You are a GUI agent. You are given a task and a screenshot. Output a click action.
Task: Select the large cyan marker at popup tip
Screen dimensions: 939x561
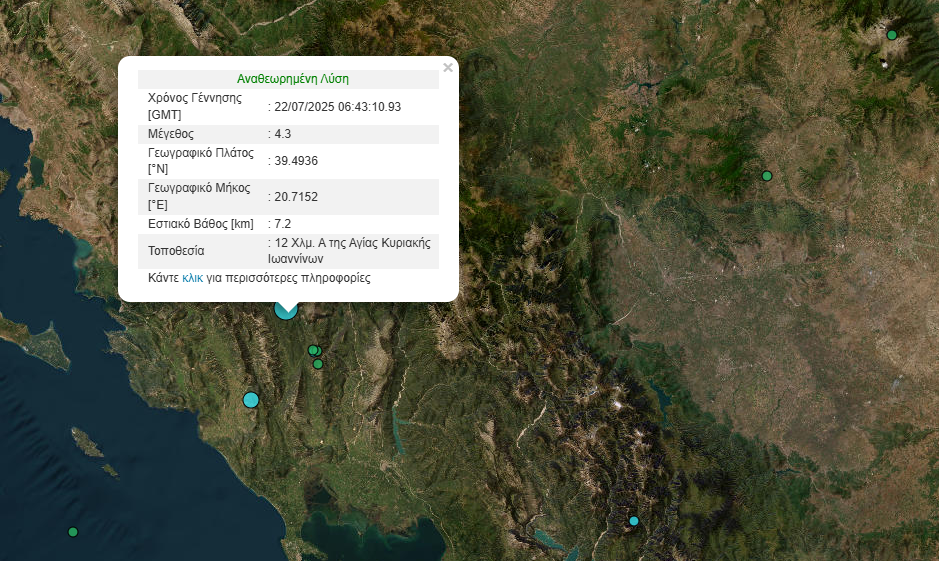[x=286, y=309]
